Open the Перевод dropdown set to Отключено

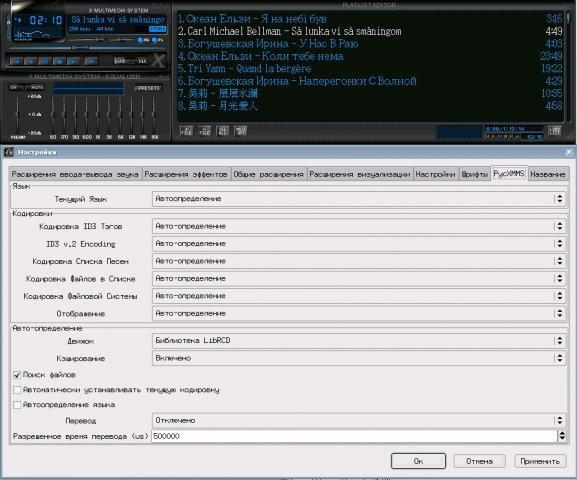click(359, 420)
